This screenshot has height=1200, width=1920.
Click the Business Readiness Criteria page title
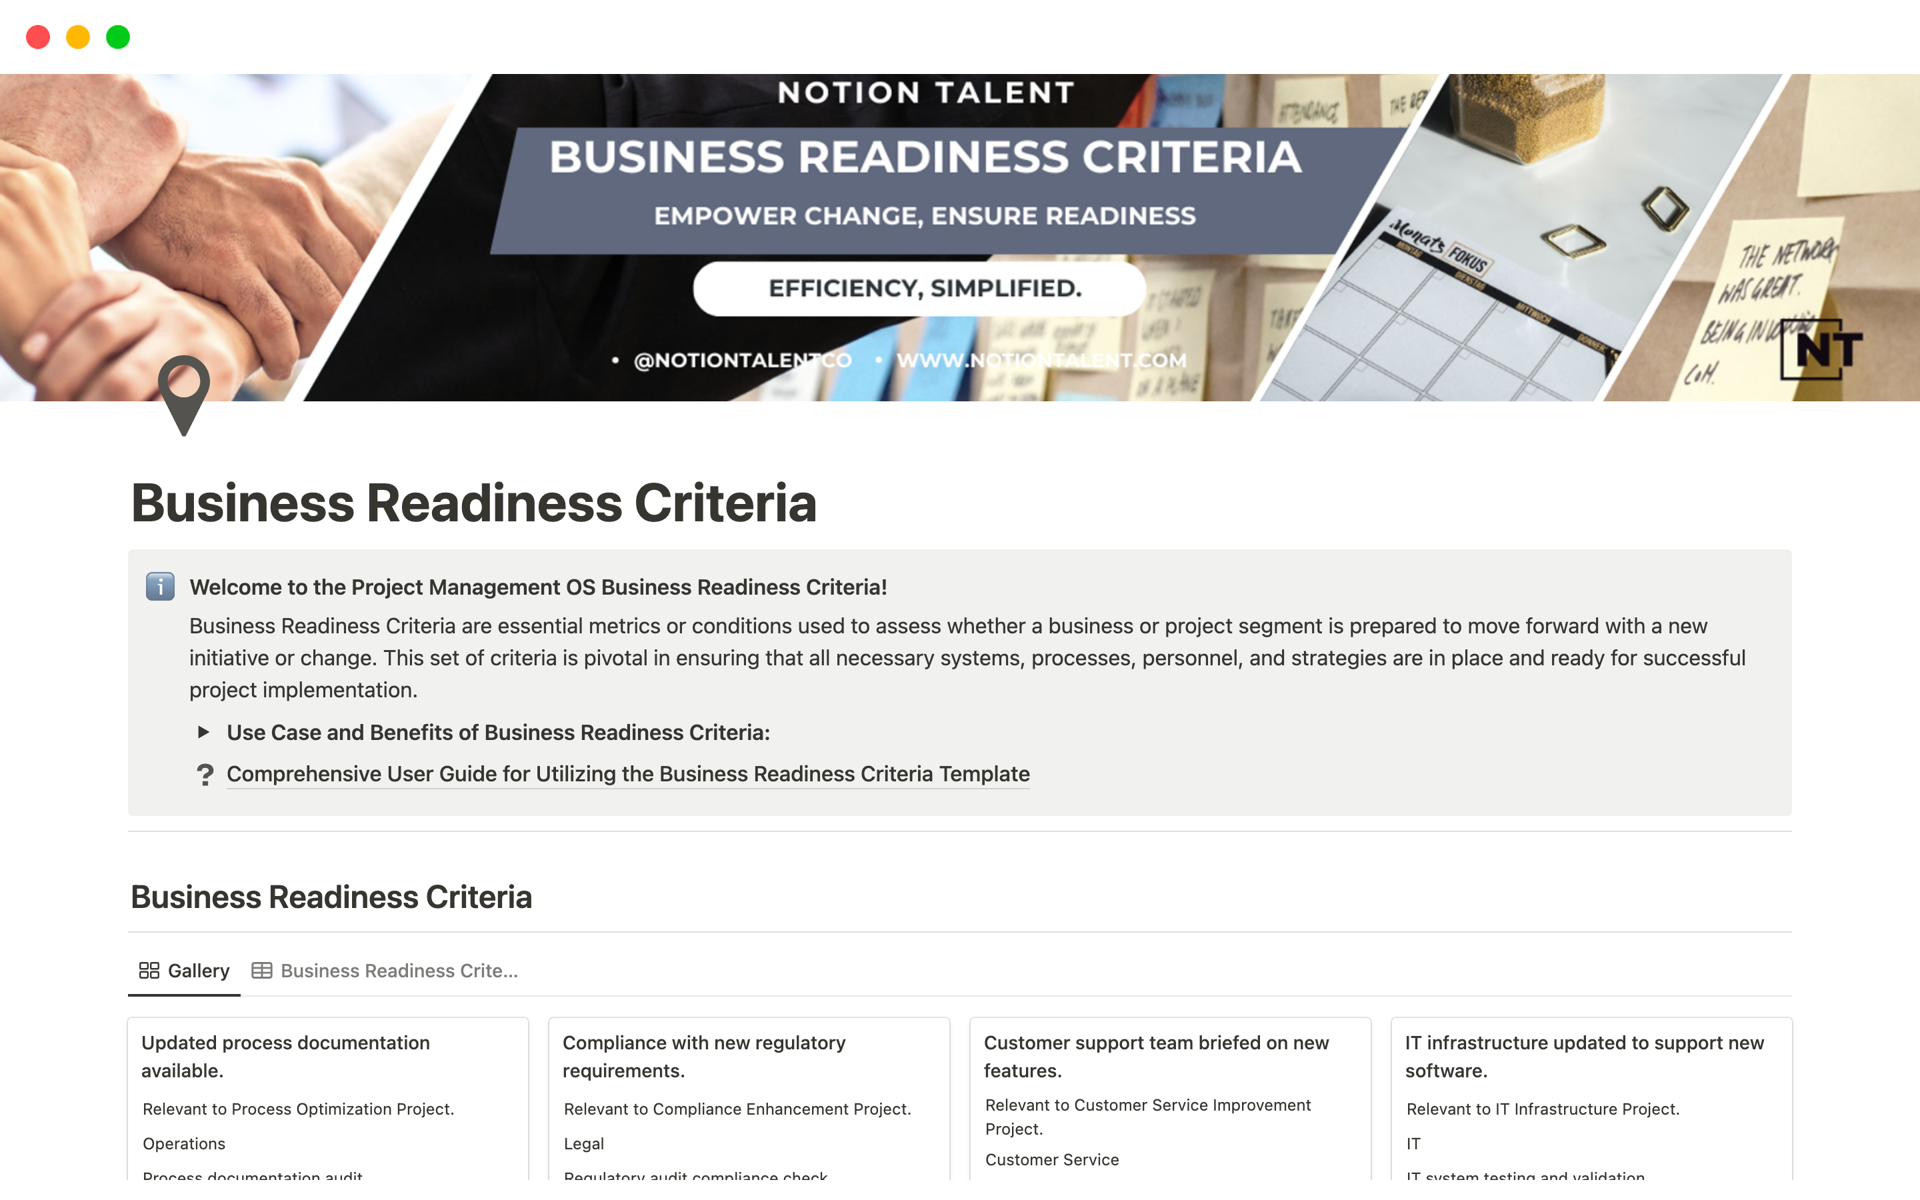[x=473, y=502]
